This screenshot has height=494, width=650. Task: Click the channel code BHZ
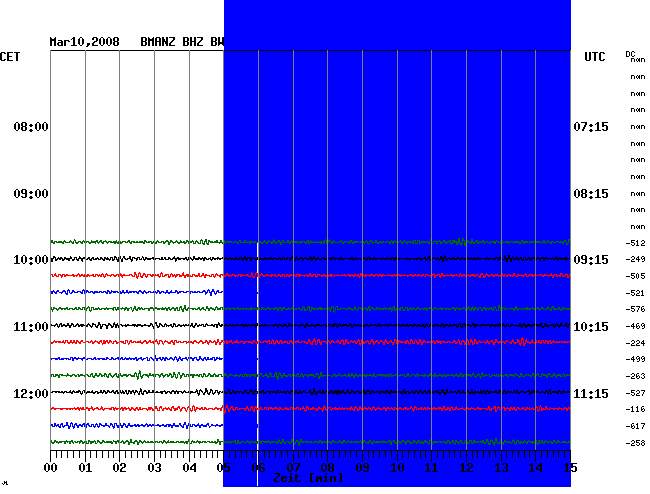pos(193,42)
